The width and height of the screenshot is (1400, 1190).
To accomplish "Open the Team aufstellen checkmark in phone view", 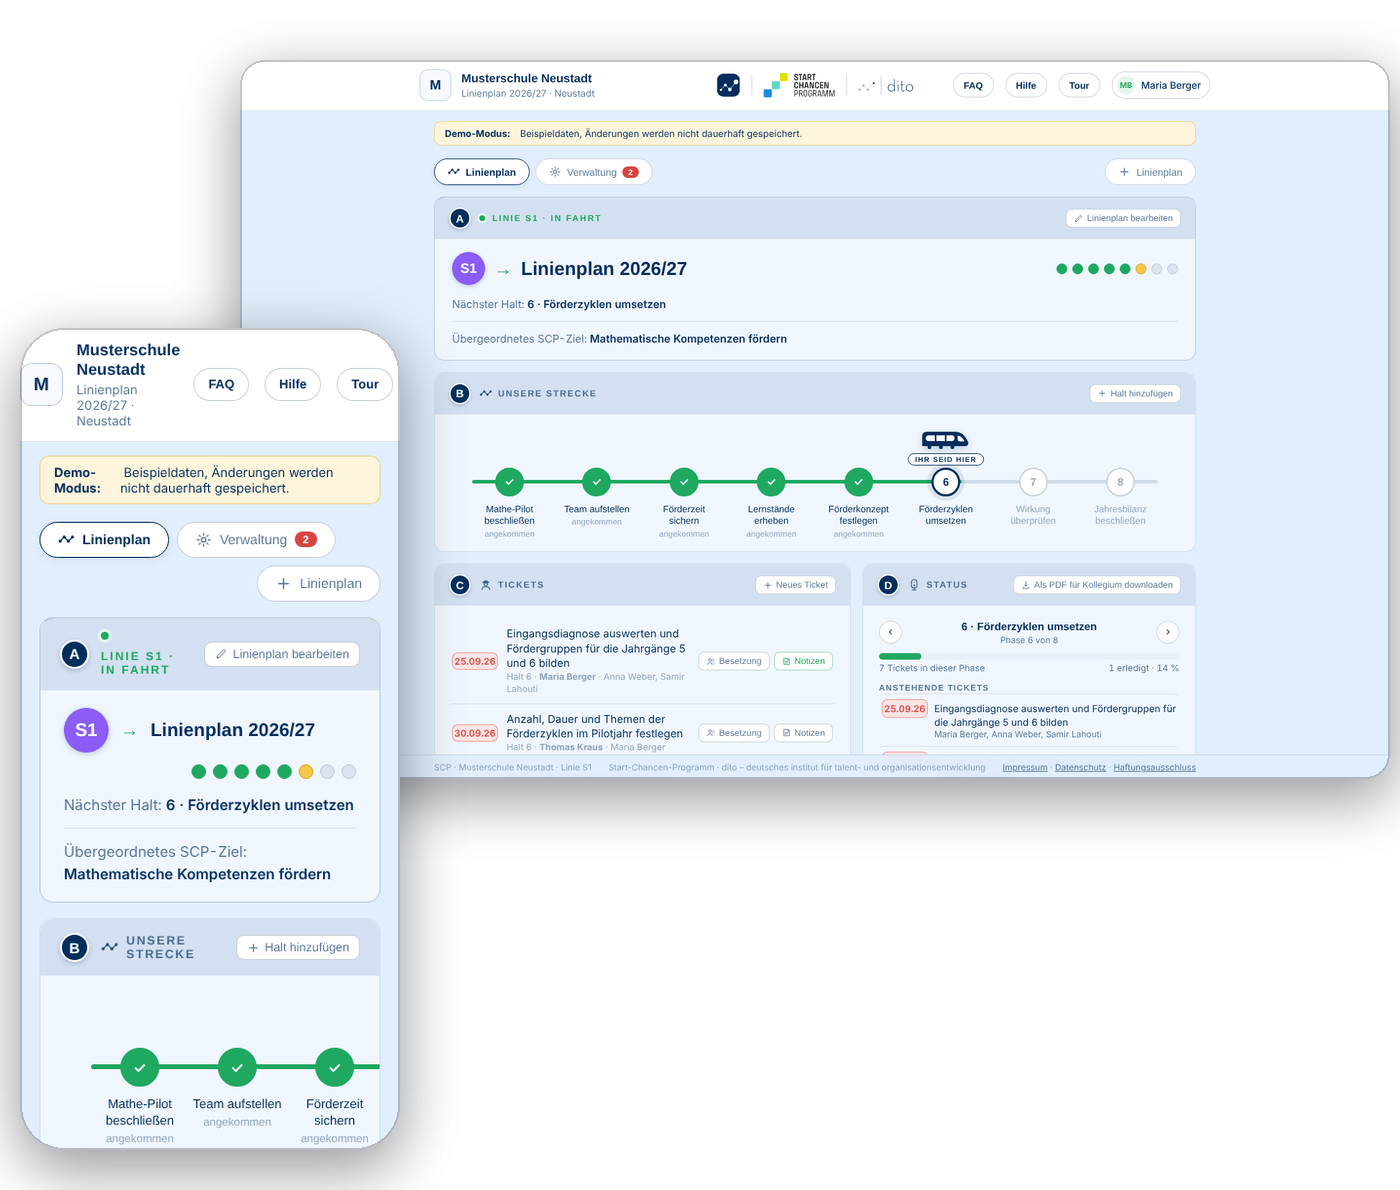I will 237,1067.
